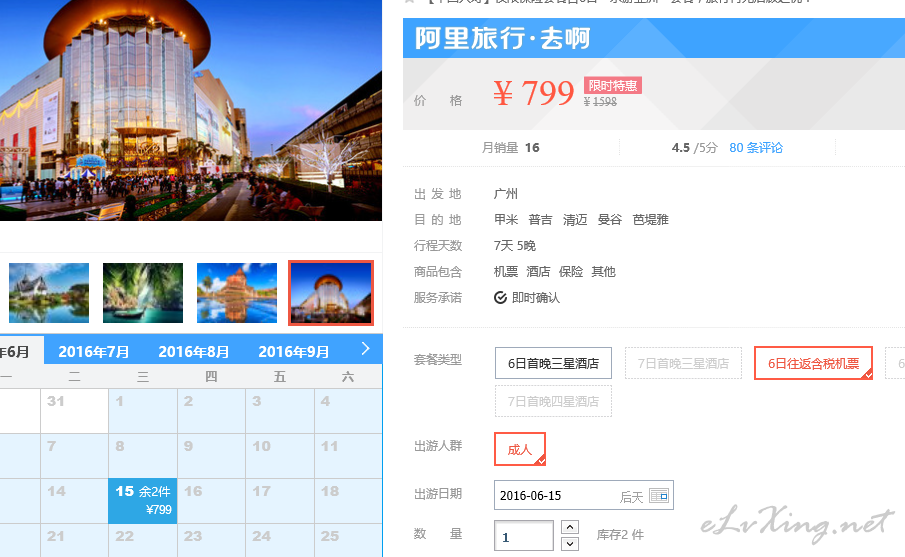Viewport: 905px width, 557px height.
Task: Select the 成人 traveler group option
Action: (x=519, y=449)
